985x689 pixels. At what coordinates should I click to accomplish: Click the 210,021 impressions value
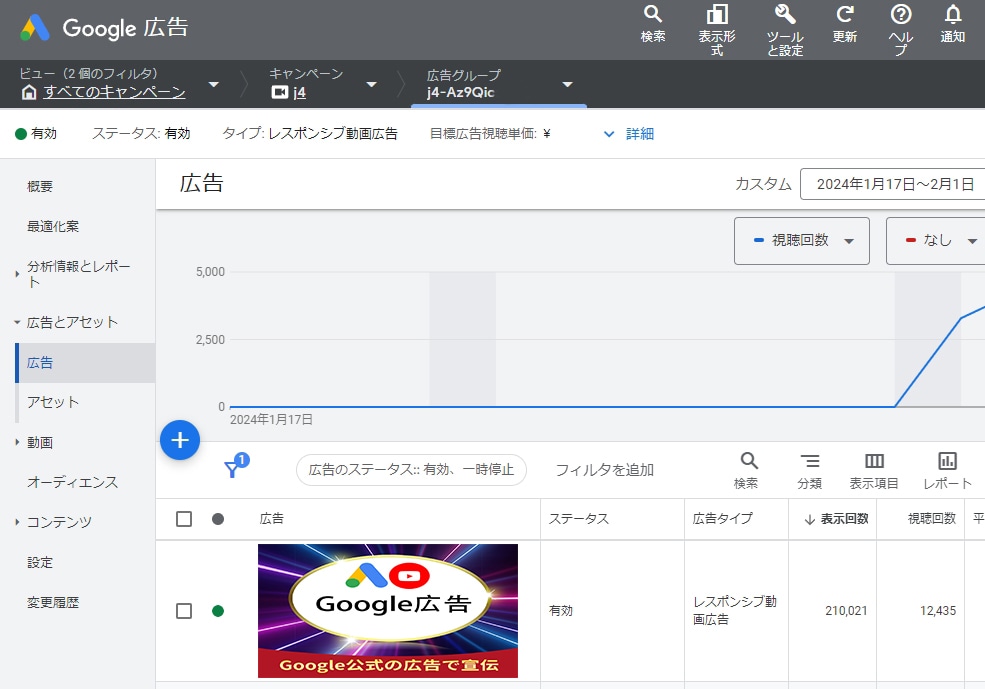(846, 610)
